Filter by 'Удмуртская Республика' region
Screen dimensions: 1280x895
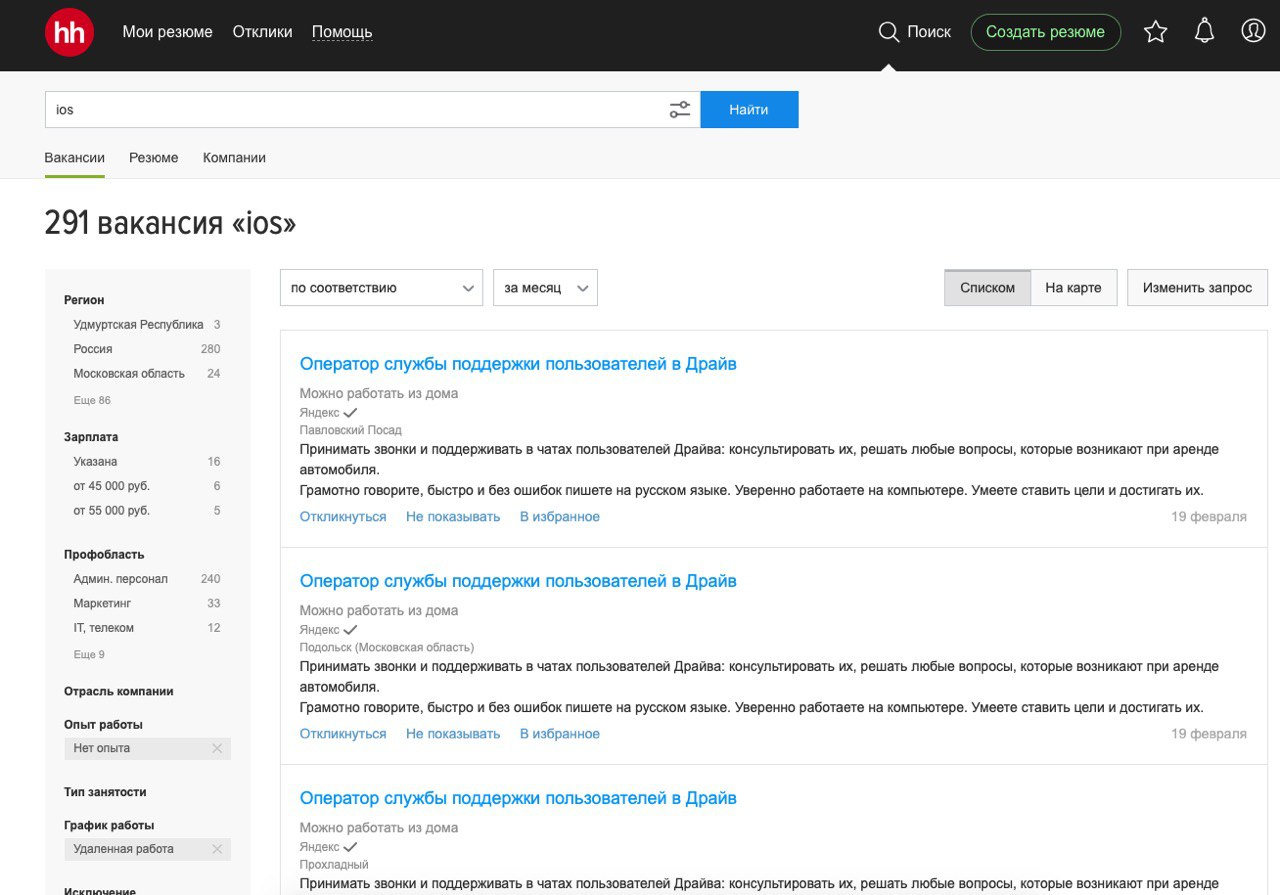point(138,325)
